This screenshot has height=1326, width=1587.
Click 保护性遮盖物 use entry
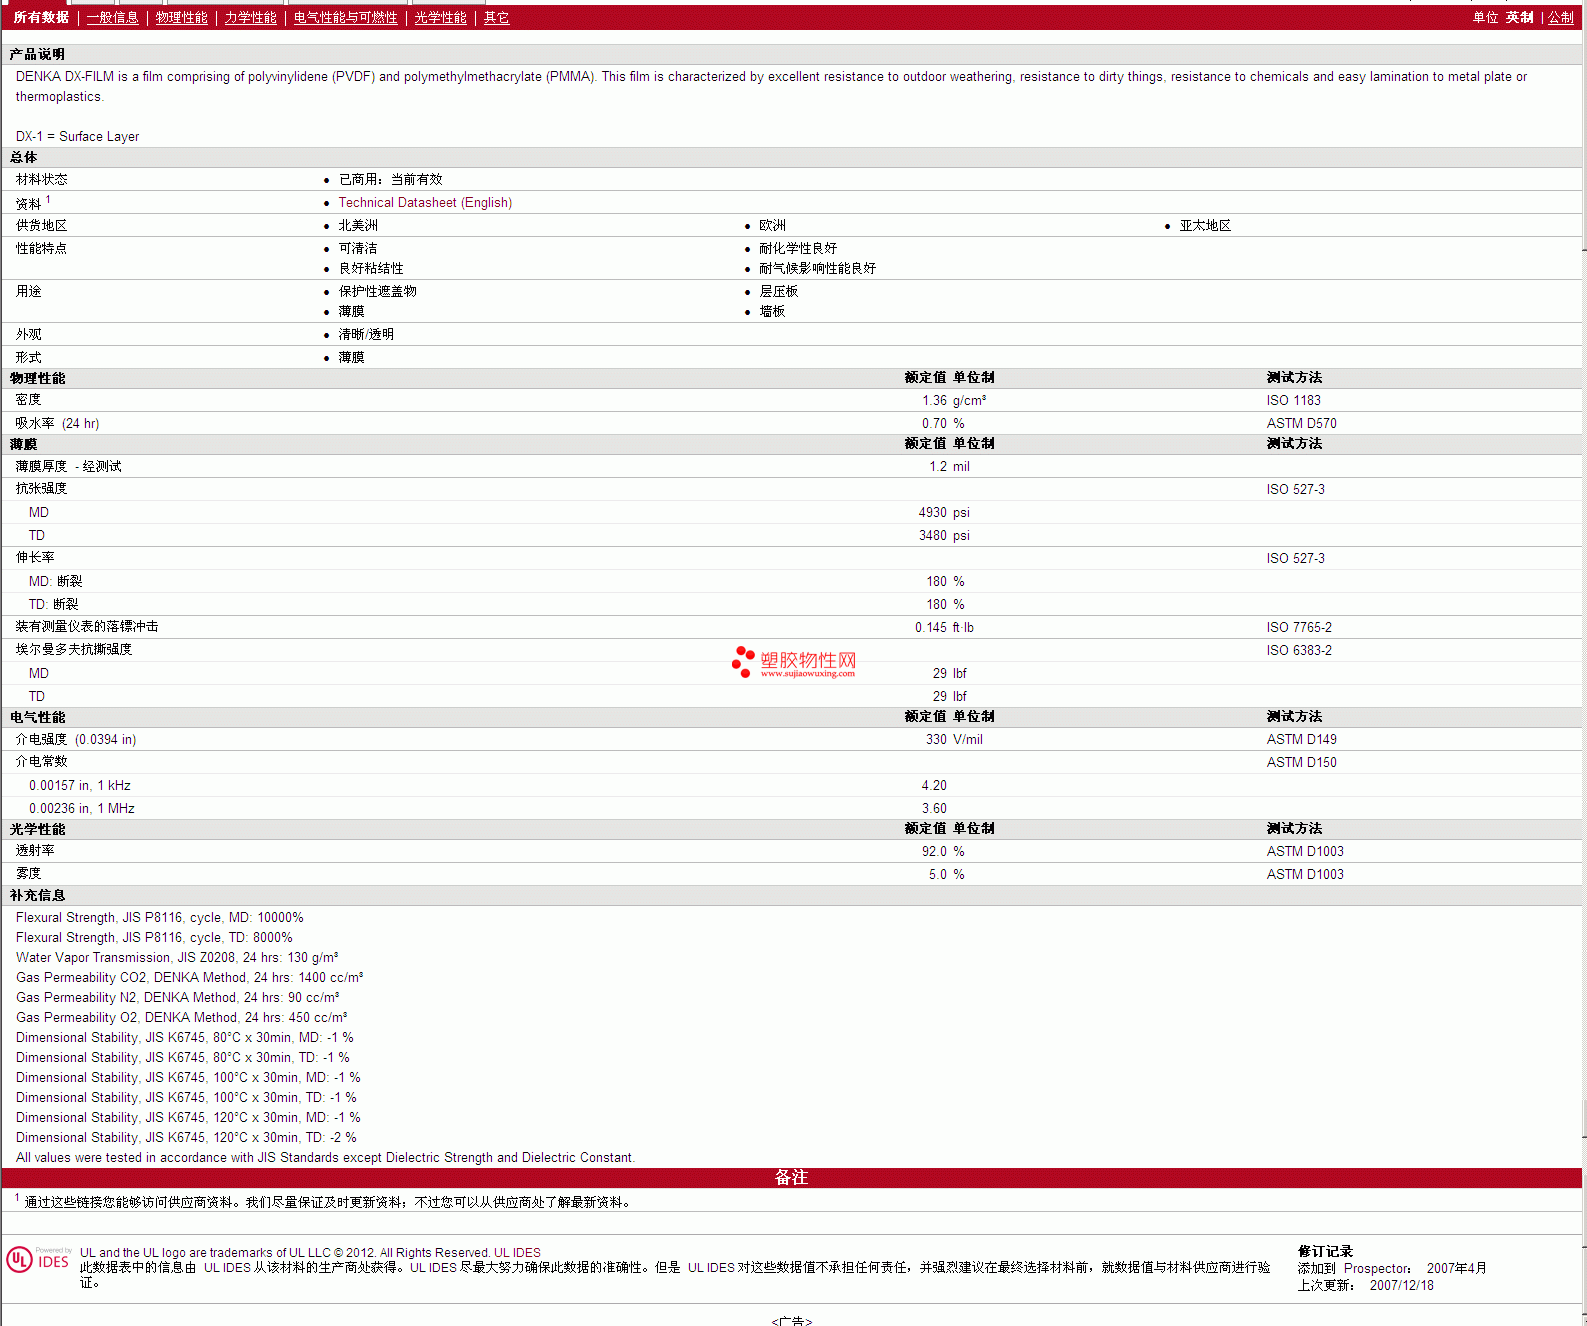[x=377, y=291]
